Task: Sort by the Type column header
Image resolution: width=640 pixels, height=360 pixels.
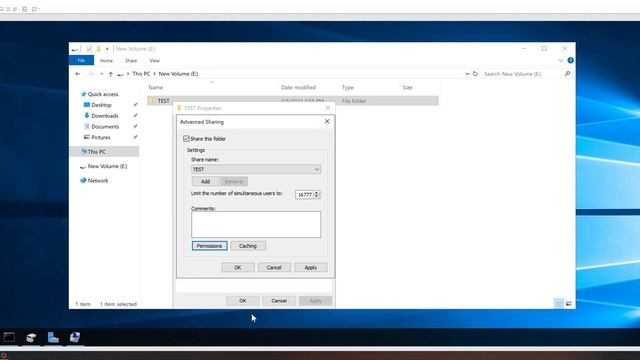Action: click(x=348, y=87)
